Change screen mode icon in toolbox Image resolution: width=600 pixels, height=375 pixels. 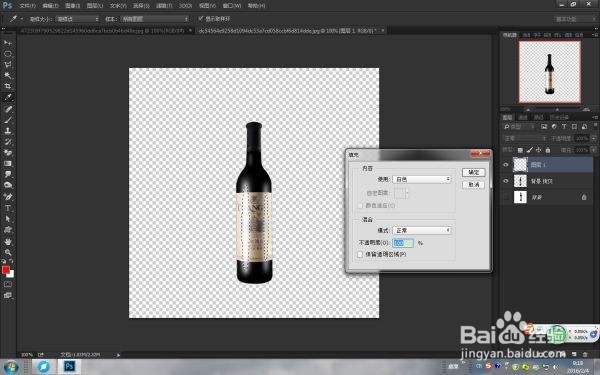click(8, 295)
